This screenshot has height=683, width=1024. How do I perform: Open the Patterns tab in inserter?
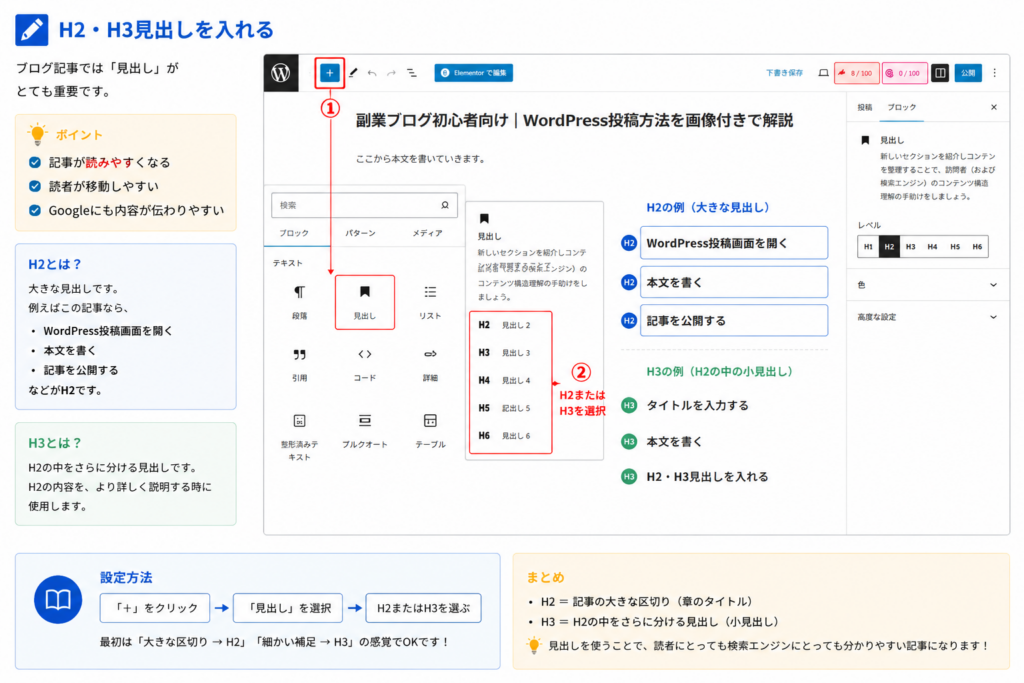[x=360, y=233]
